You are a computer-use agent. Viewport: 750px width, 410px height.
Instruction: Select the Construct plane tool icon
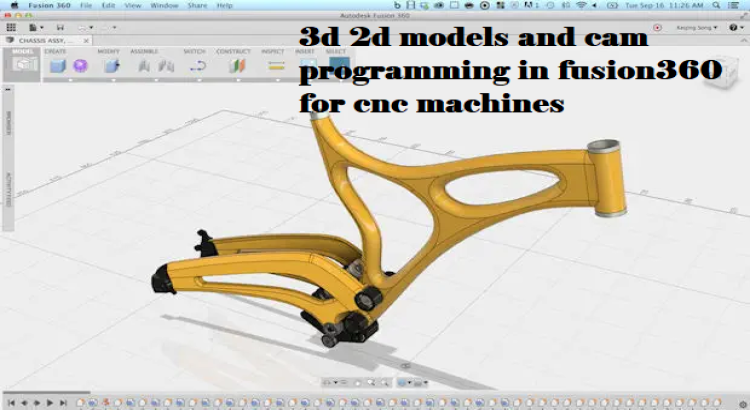pos(237,66)
